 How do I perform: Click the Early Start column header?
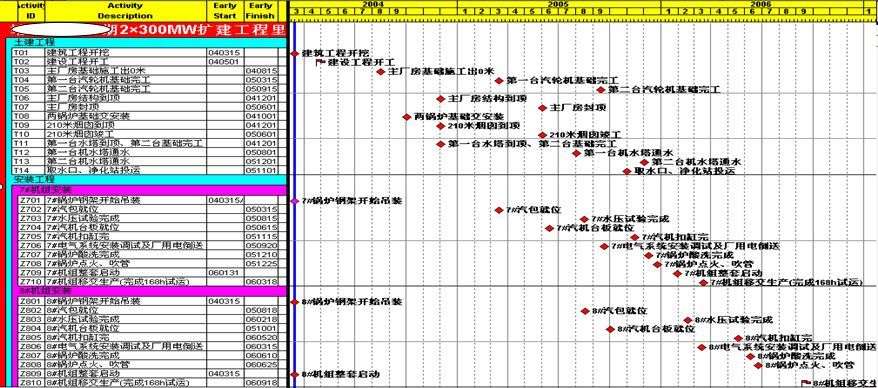[225, 11]
